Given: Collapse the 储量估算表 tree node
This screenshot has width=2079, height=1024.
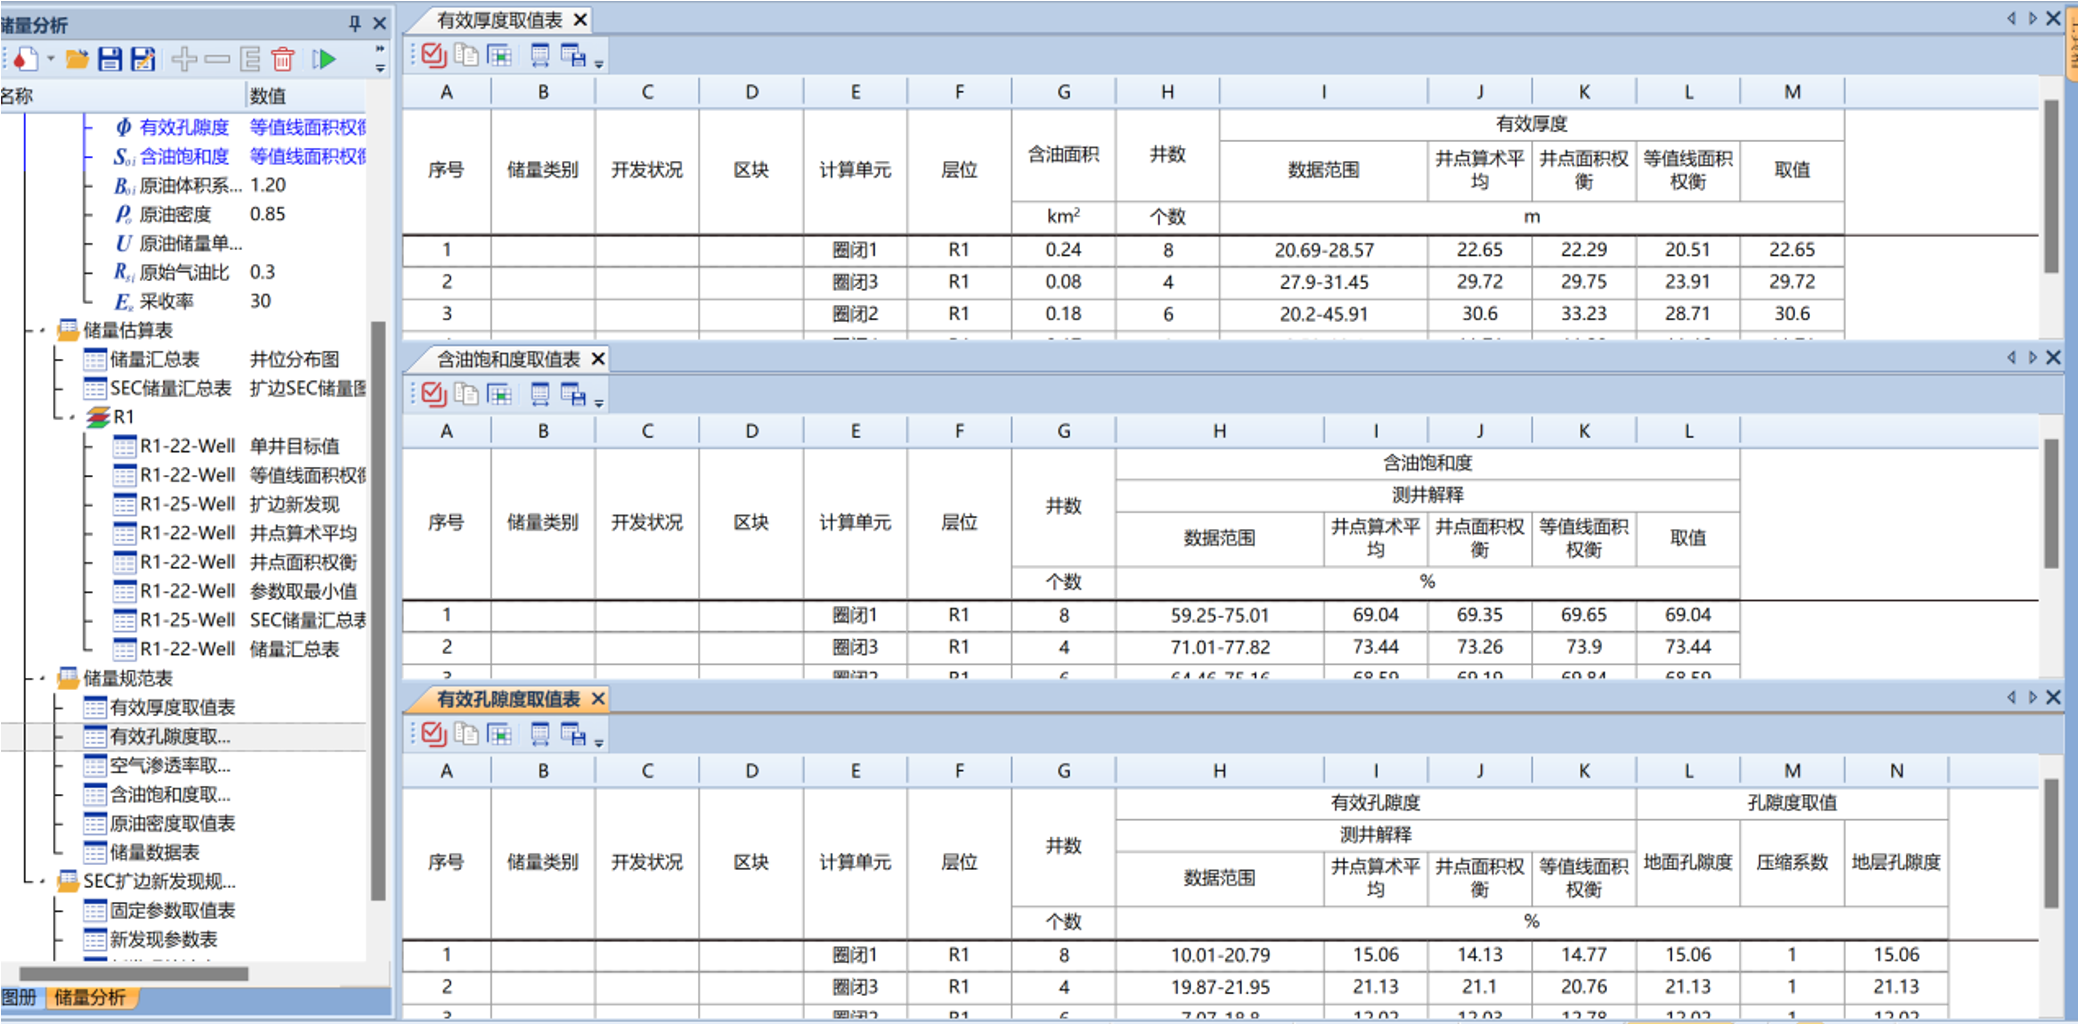Looking at the screenshot, I should click(42, 330).
